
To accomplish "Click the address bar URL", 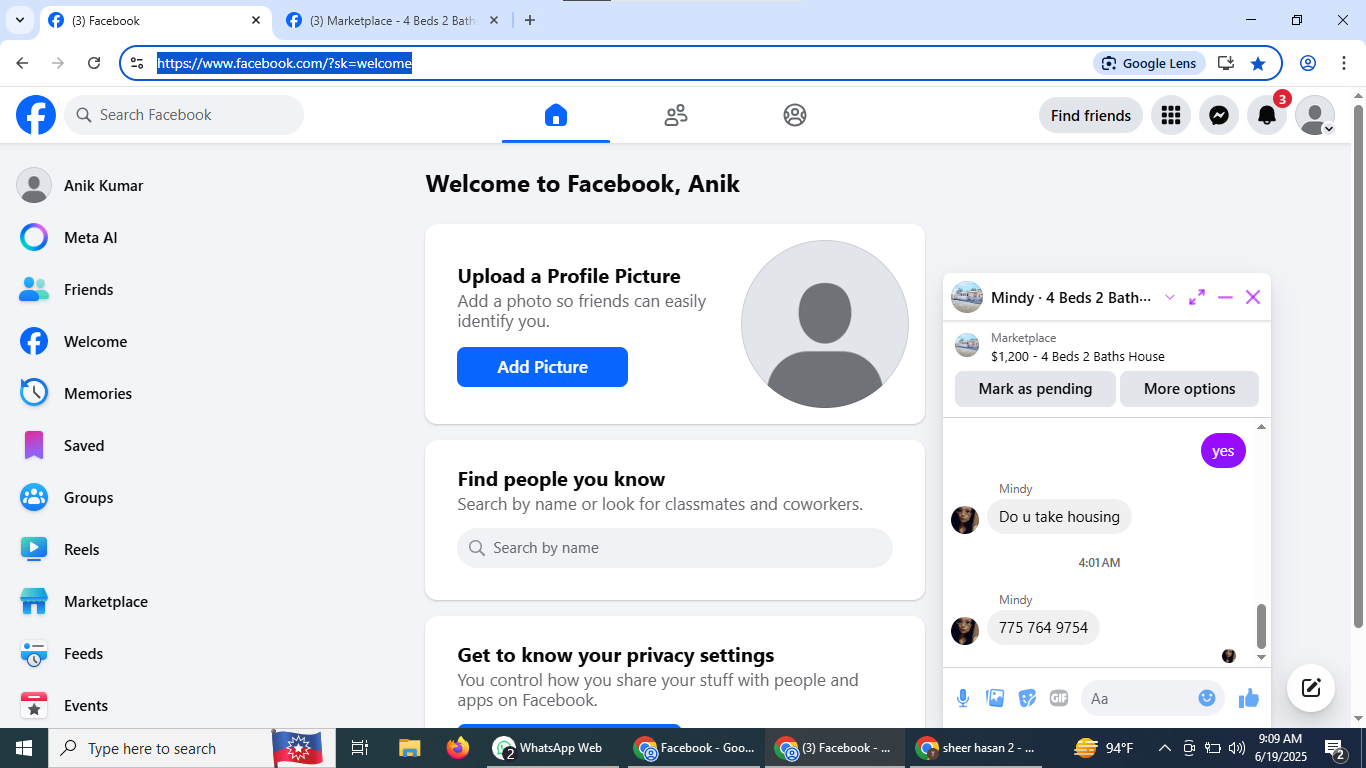I will point(285,63).
